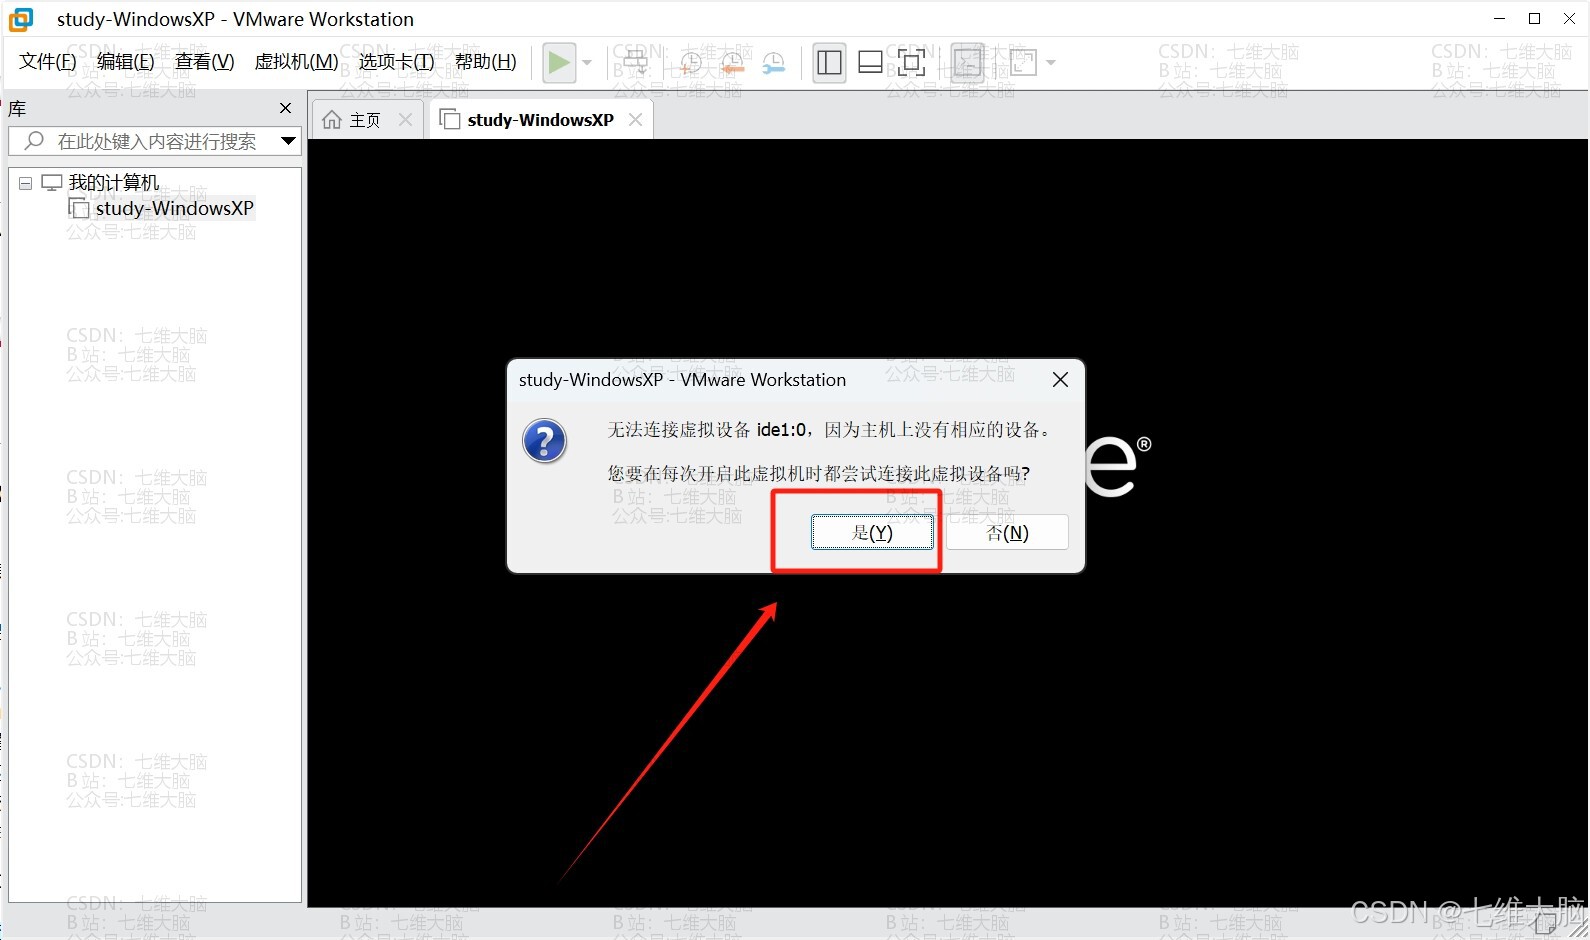This screenshot has height=940, width=1590.
Task: Revert the VM to its snapshot
Action: 732,63
